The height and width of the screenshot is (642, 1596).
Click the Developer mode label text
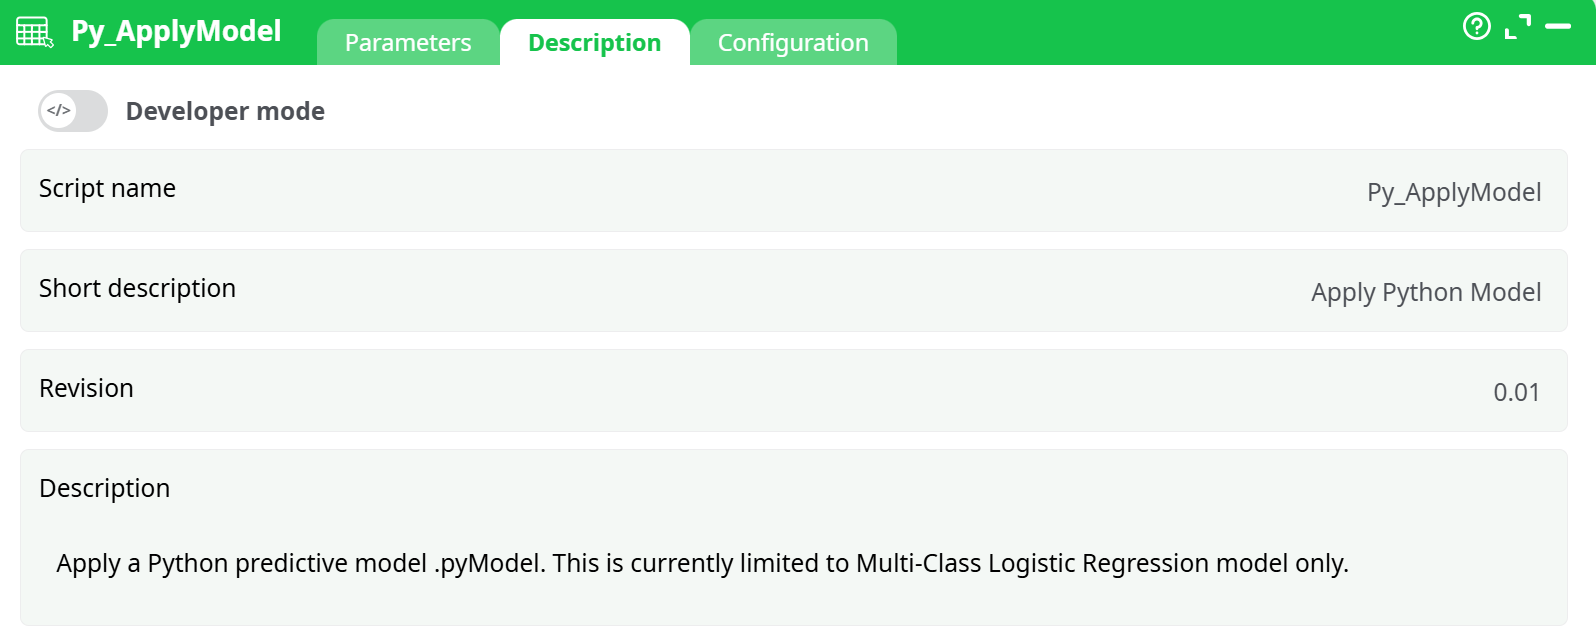pyautogui.click(x=225, y=110)
